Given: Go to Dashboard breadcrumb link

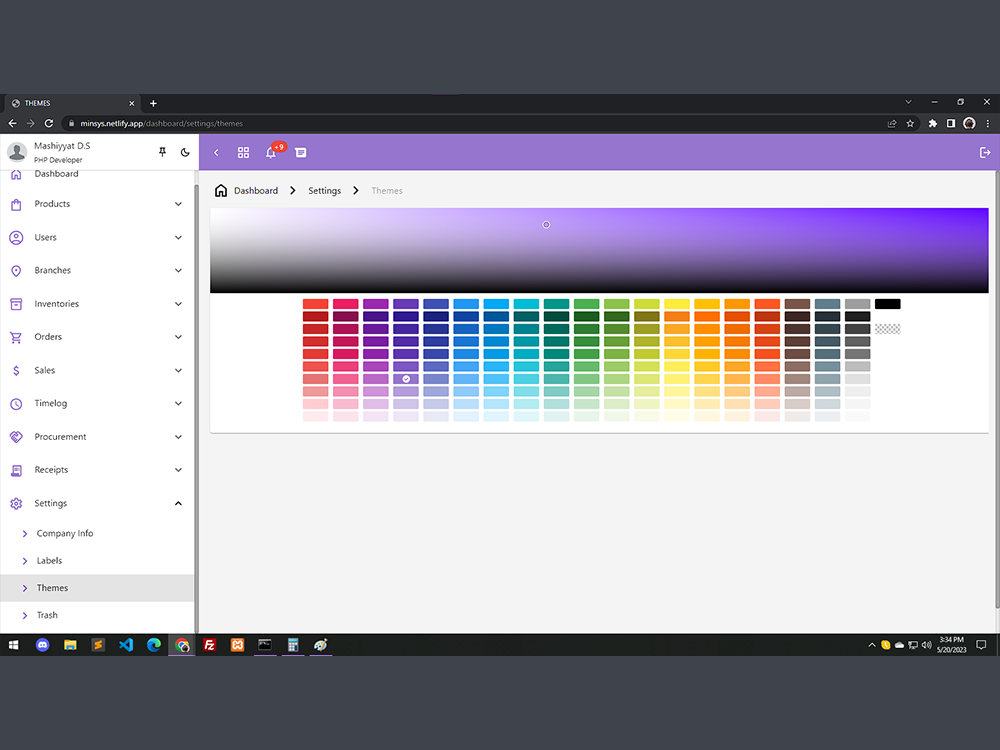Looking at the screenshot, I should pos(256,191).
